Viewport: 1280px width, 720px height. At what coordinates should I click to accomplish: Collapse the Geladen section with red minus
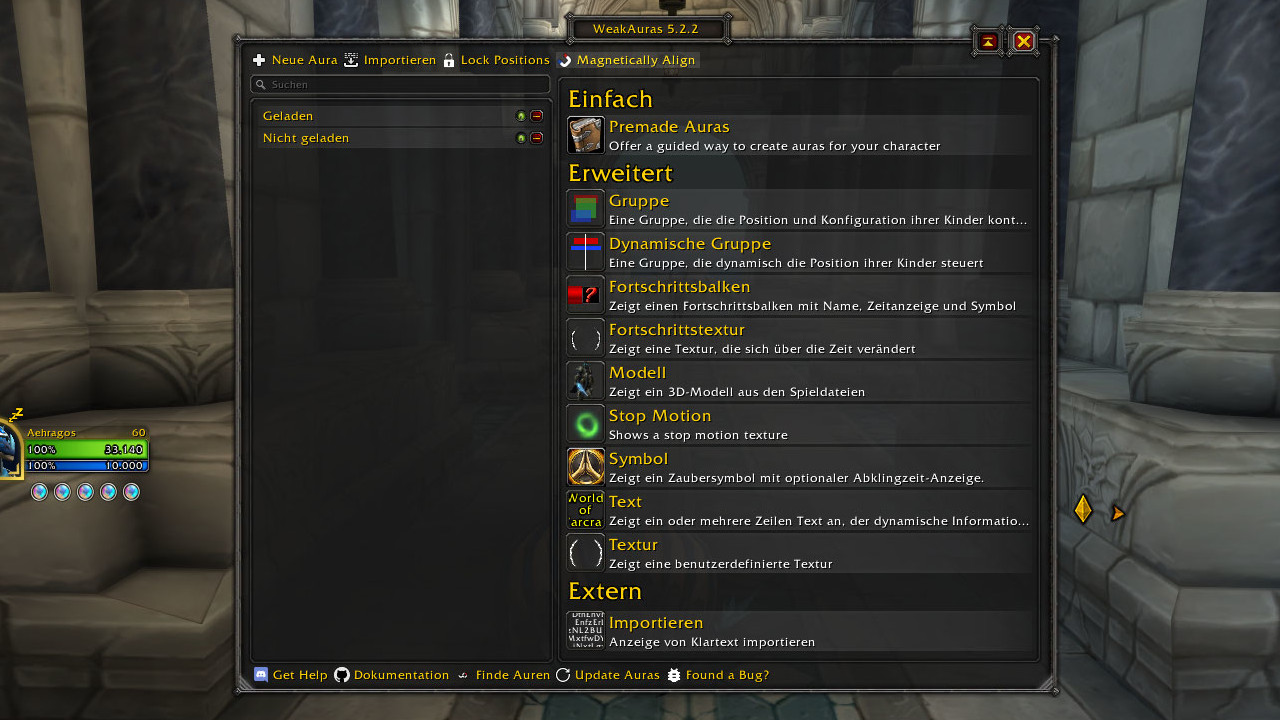[x=537, y=116]
